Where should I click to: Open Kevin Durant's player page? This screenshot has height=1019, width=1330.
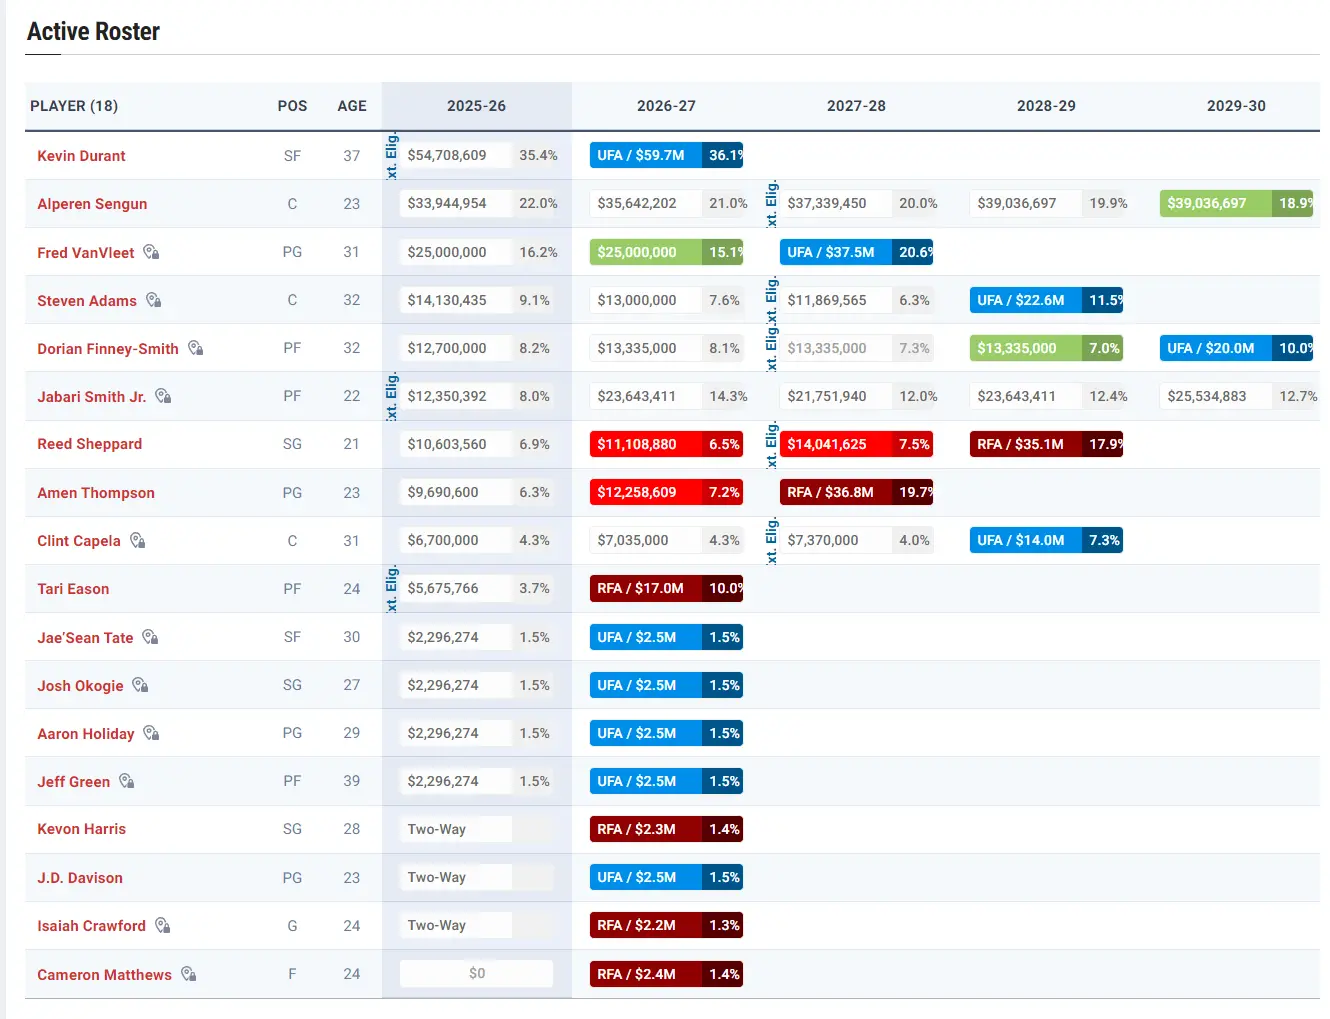(x=81, y=156)
